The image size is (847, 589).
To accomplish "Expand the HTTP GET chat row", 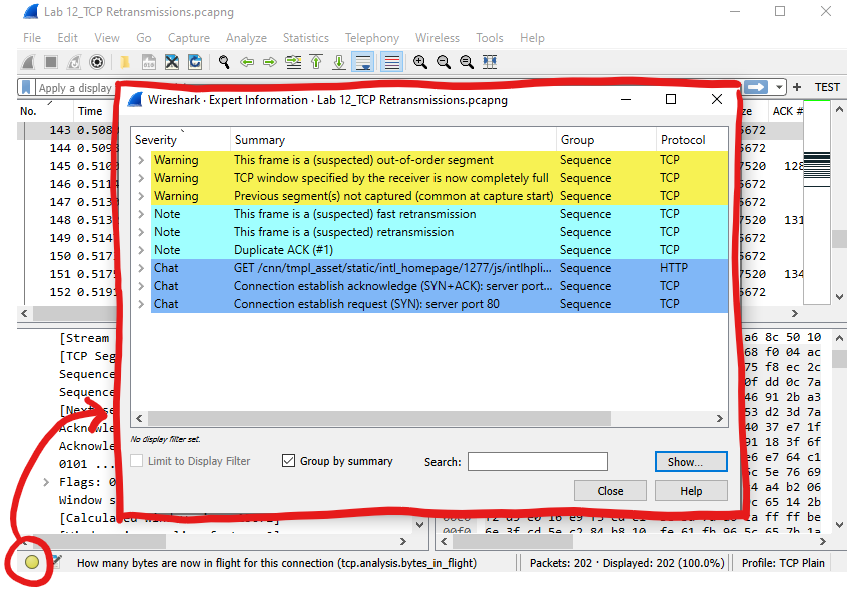I will click(x=141, y=268).
